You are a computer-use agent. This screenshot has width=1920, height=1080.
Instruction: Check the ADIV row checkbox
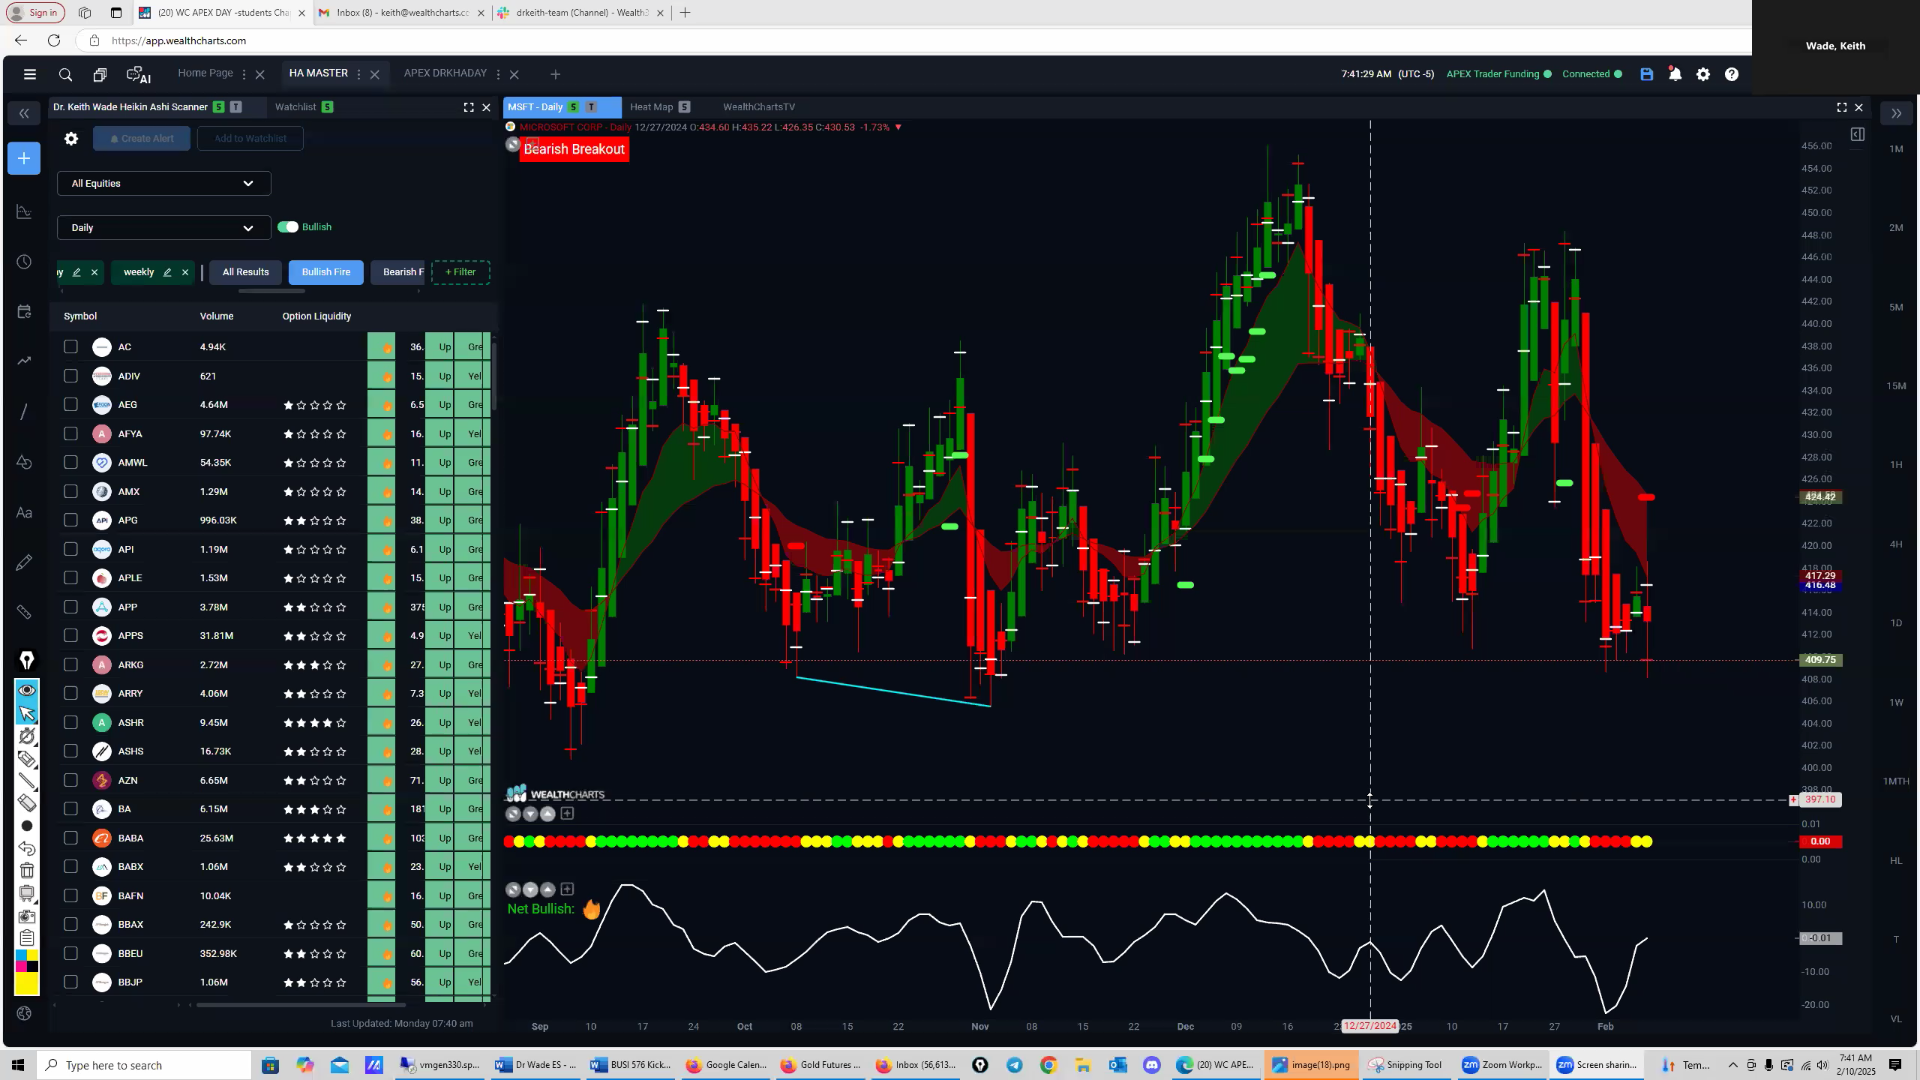pos(70,376)
